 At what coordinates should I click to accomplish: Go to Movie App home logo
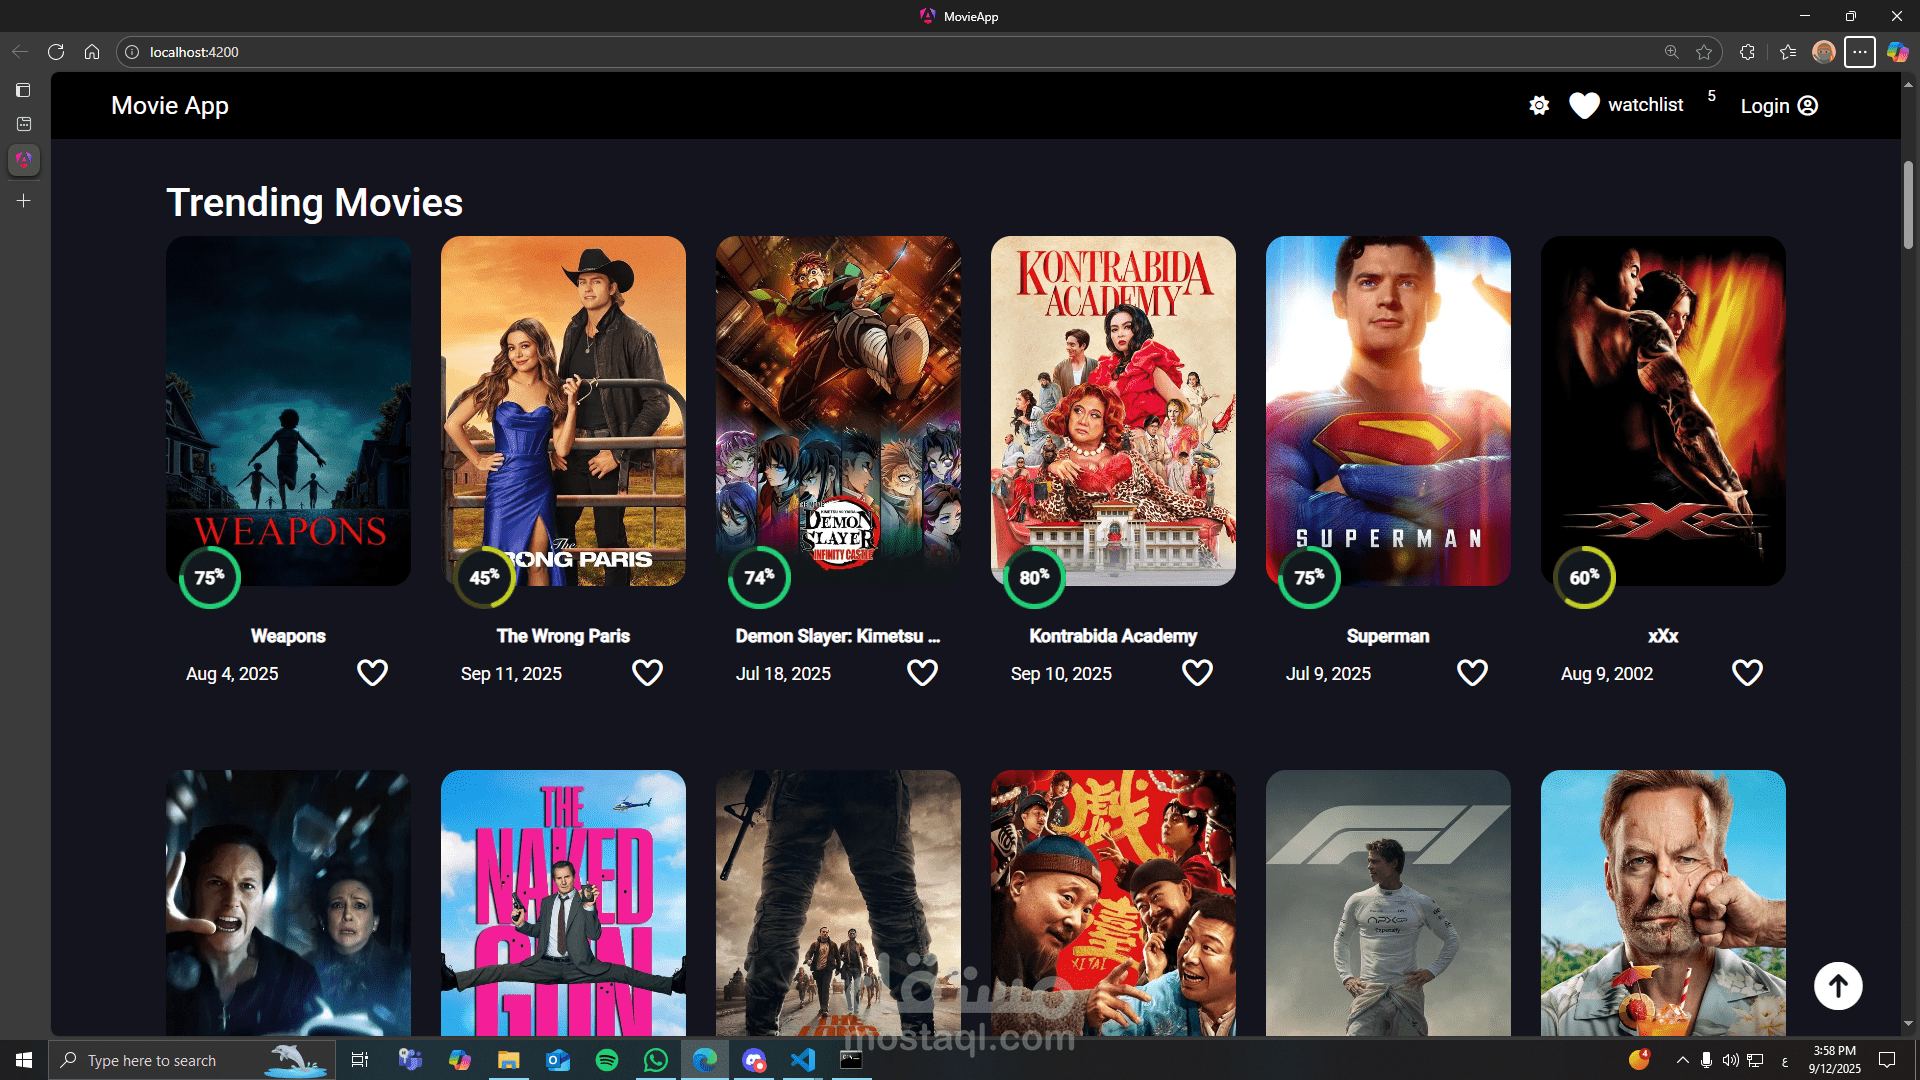[170, 105]
